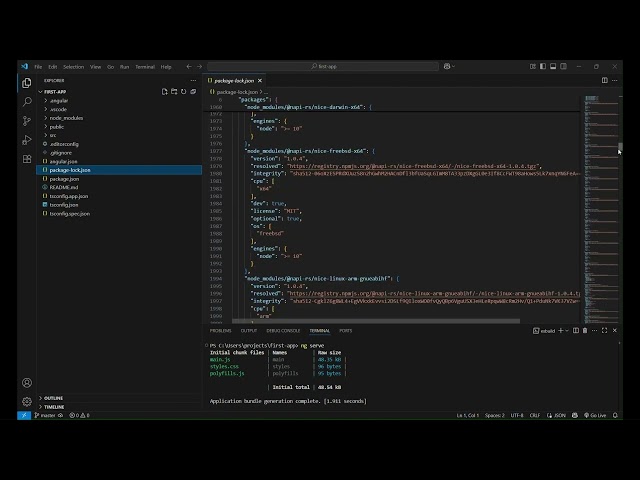Open Manage gear settings icon
This screenshot has height=480, width=640.
click(27, 402)
